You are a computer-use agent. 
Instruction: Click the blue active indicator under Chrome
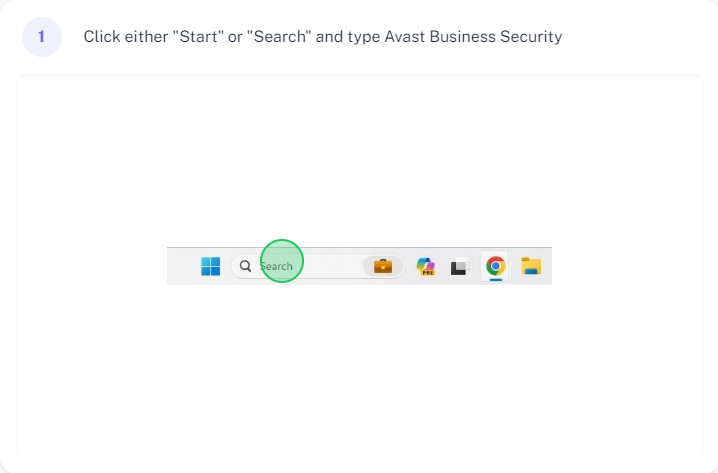(495, 279)
